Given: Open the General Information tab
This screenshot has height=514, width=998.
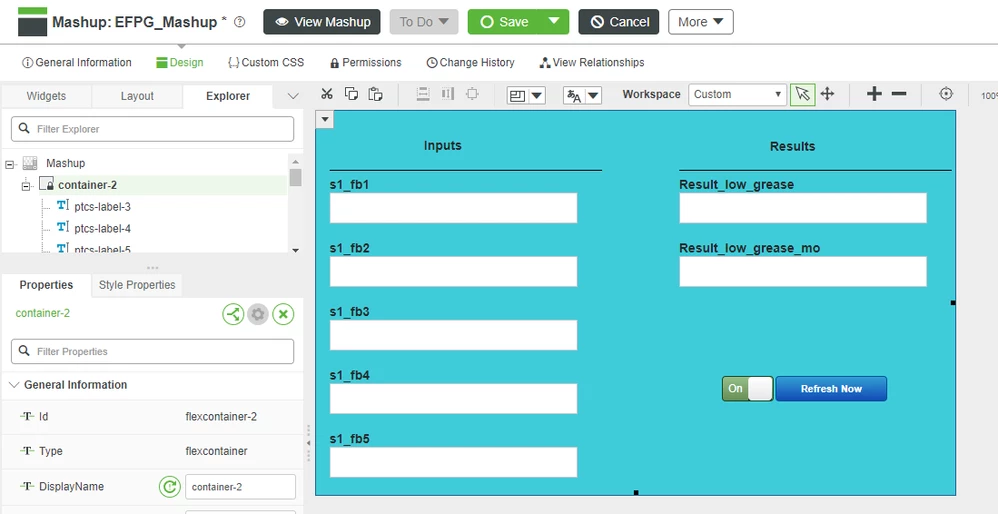Looking at the screenshot, I should click(76, 62).
